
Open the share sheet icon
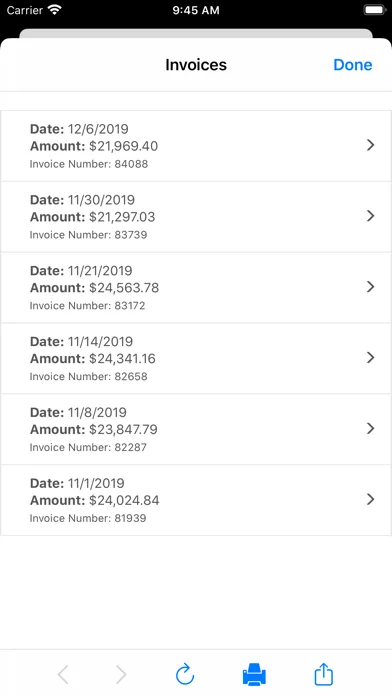[x=324, y=674]
